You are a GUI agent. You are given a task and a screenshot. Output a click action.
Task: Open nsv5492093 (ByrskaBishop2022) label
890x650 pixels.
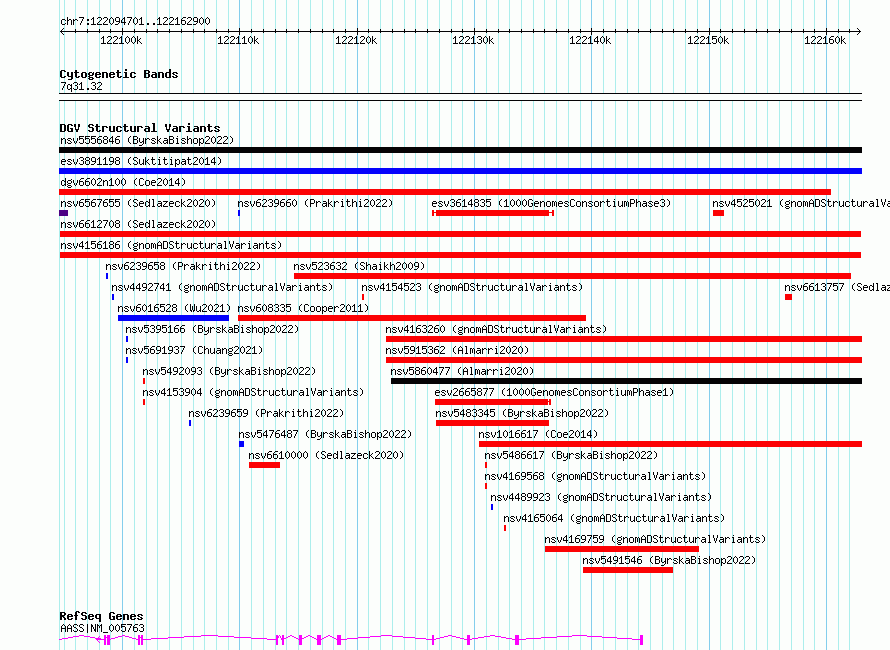pyautogui.click(x=229, y=371)
